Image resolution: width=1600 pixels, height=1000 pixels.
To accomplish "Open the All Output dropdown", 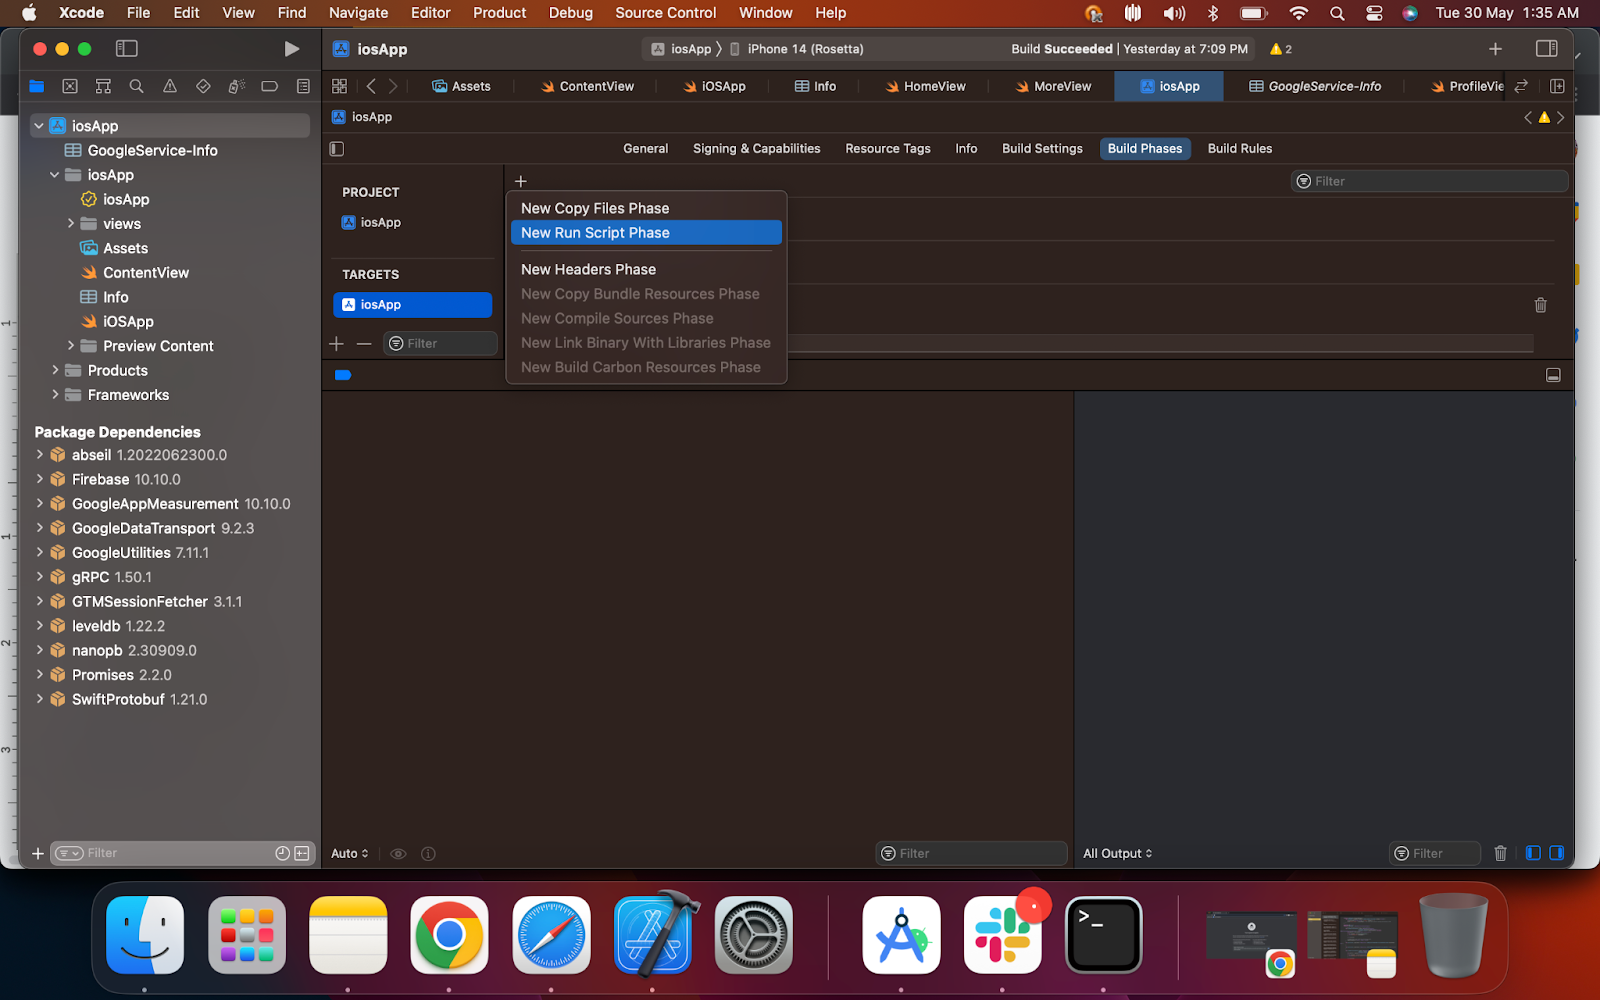I will click(x=1117, y=853).
